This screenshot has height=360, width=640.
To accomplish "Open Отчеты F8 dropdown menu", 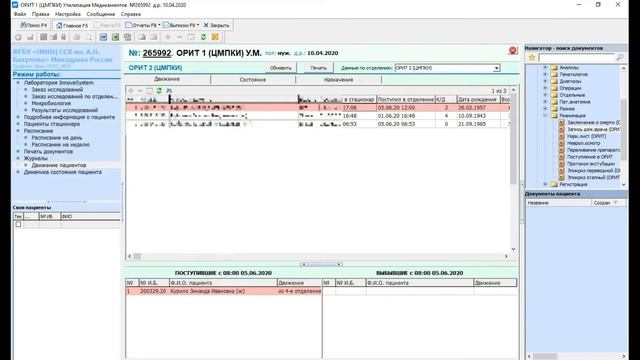I will tap(142, 25).
